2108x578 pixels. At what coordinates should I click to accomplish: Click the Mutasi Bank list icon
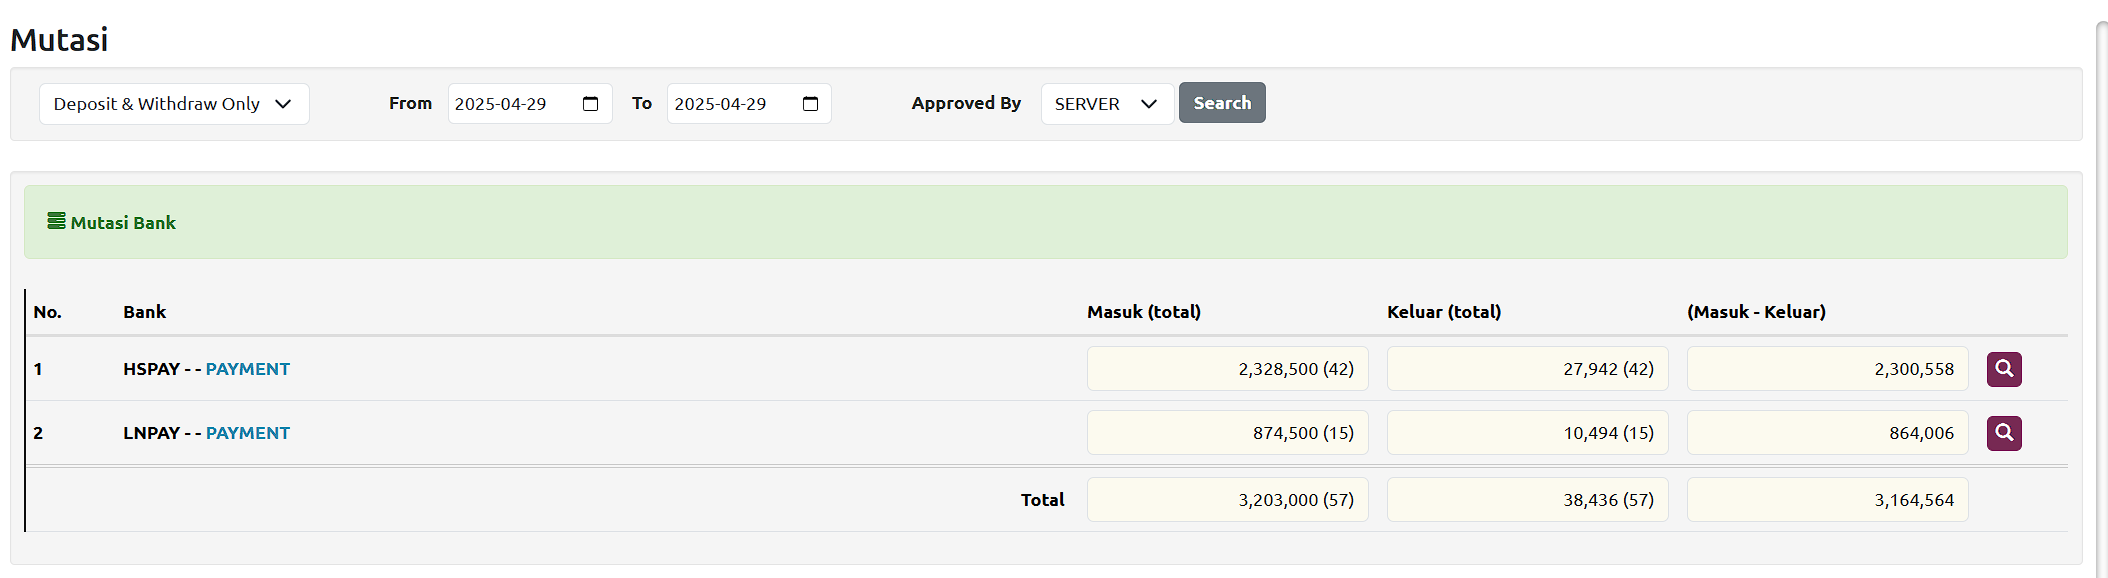[56, 221]
